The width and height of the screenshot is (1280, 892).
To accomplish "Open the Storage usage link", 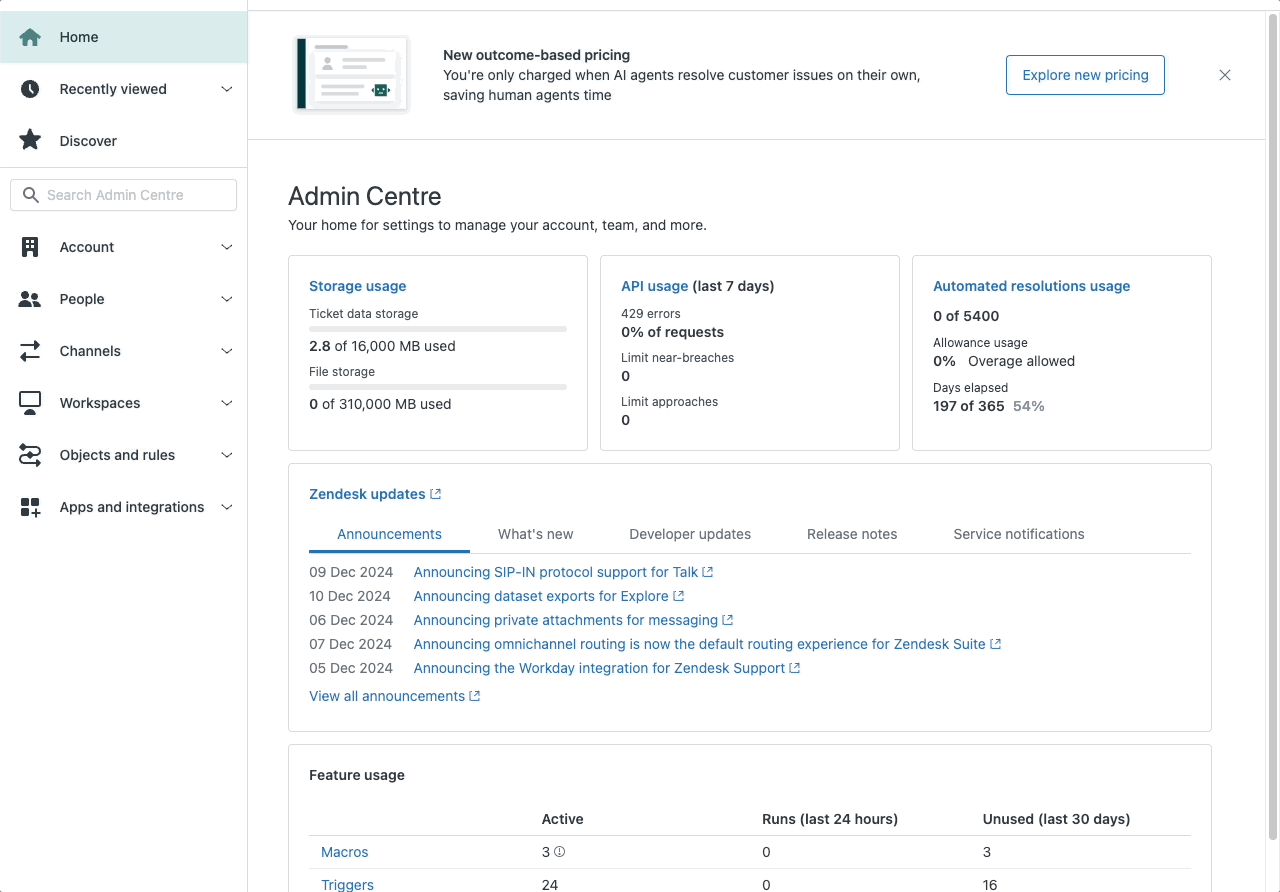I will coord(358,286).
